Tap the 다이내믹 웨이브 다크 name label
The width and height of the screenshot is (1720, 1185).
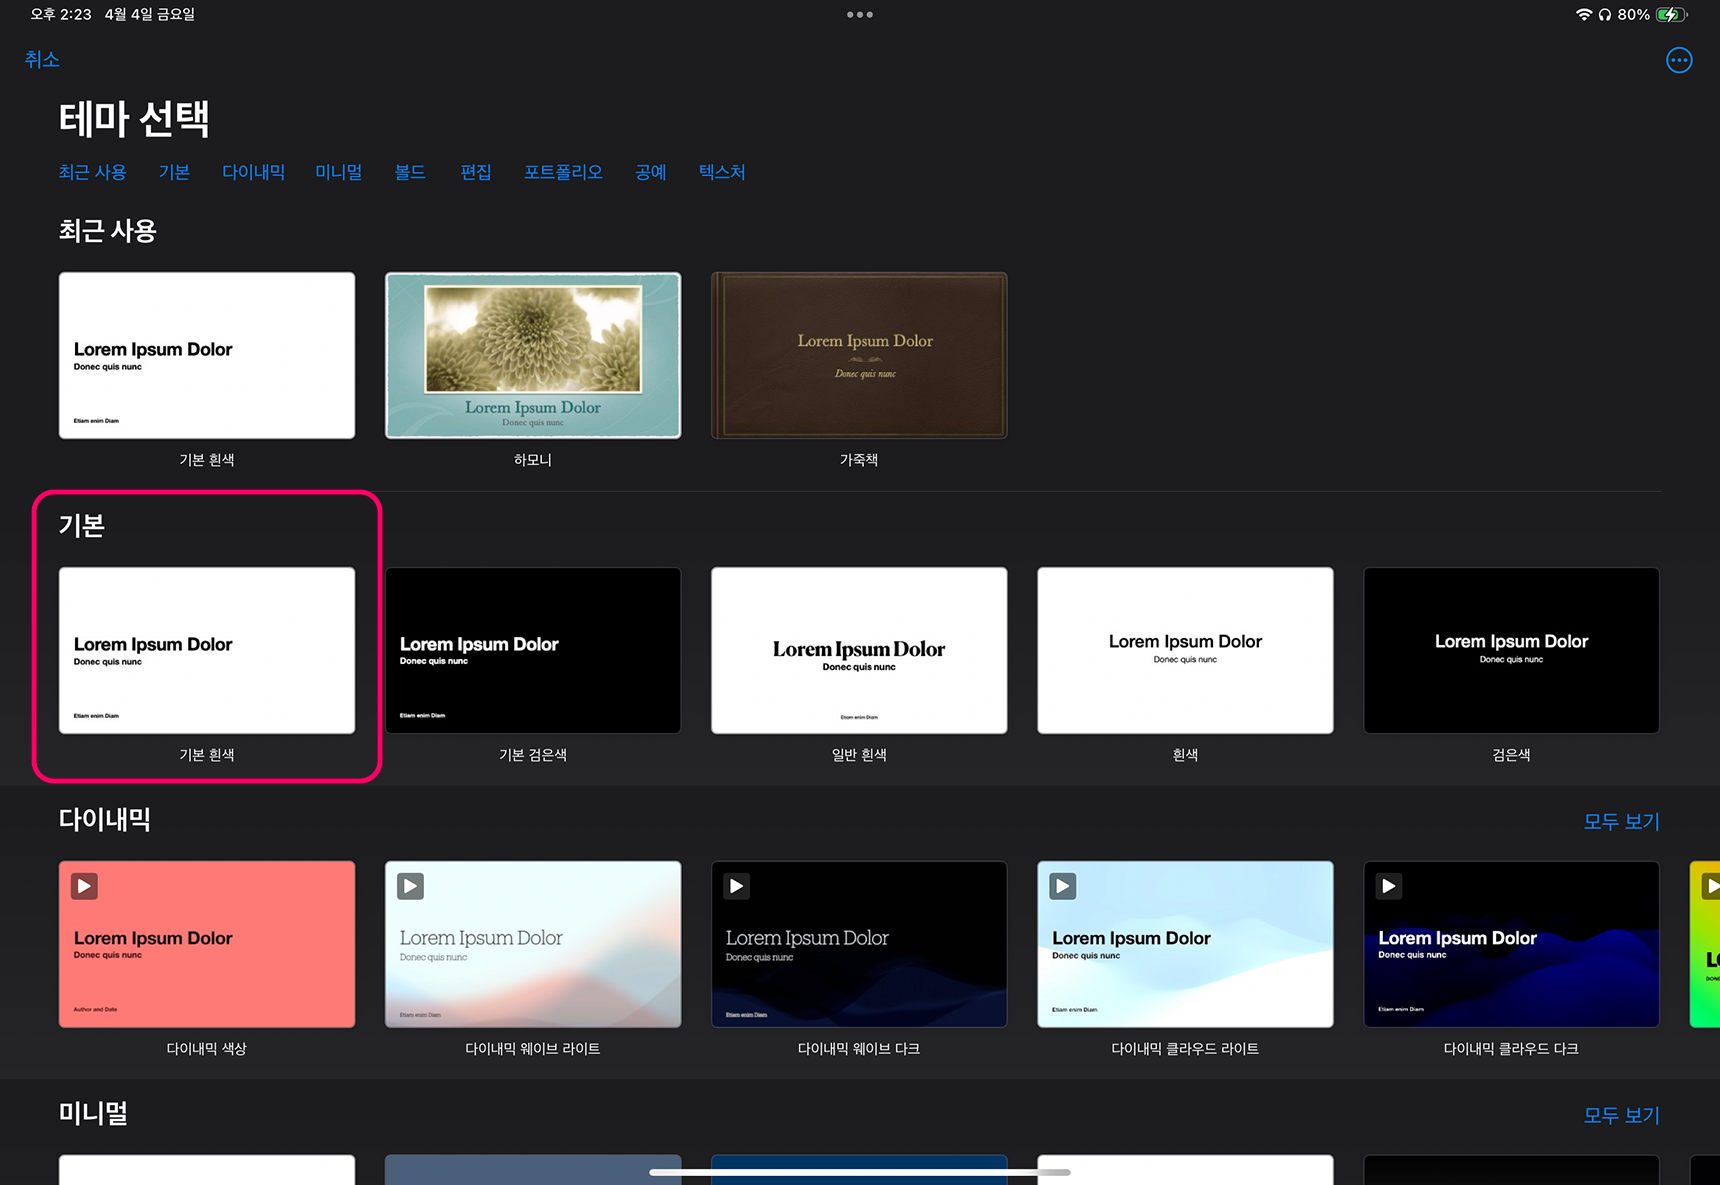[859, 1049]
